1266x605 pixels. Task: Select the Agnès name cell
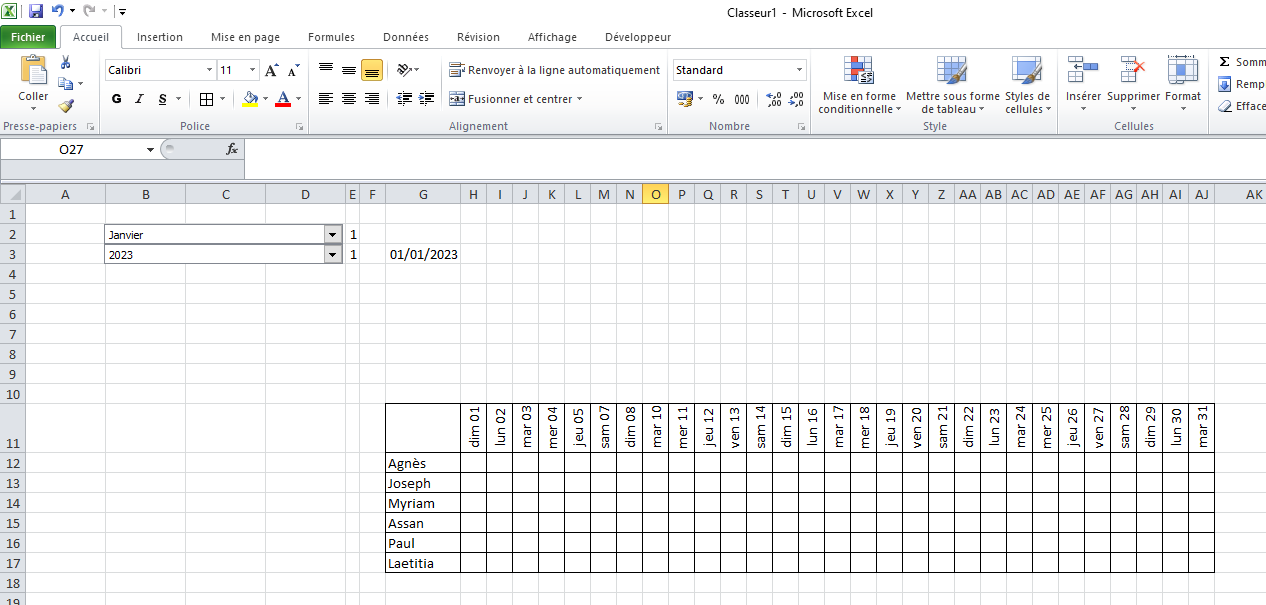point(423,463)
